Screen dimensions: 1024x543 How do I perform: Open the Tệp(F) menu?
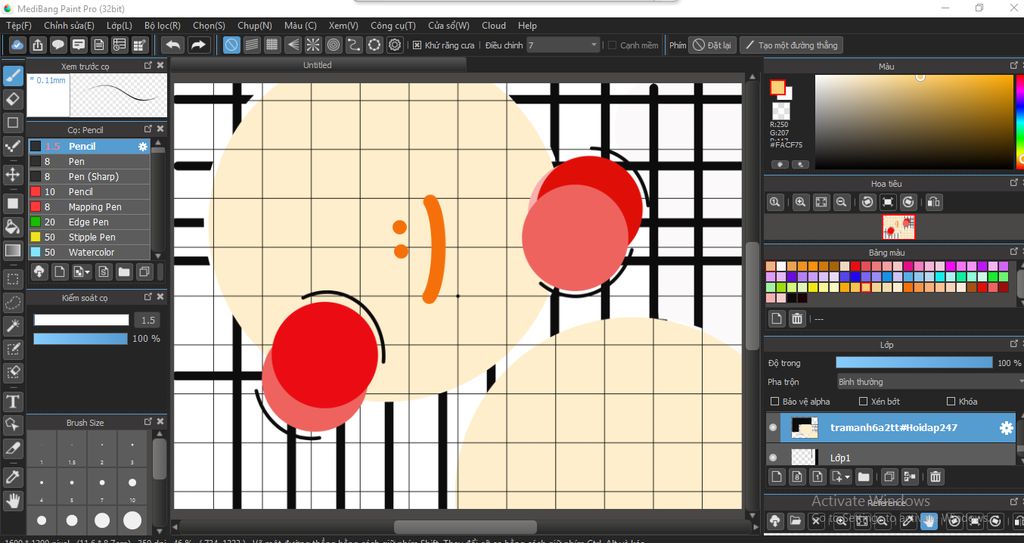(18, 25)
